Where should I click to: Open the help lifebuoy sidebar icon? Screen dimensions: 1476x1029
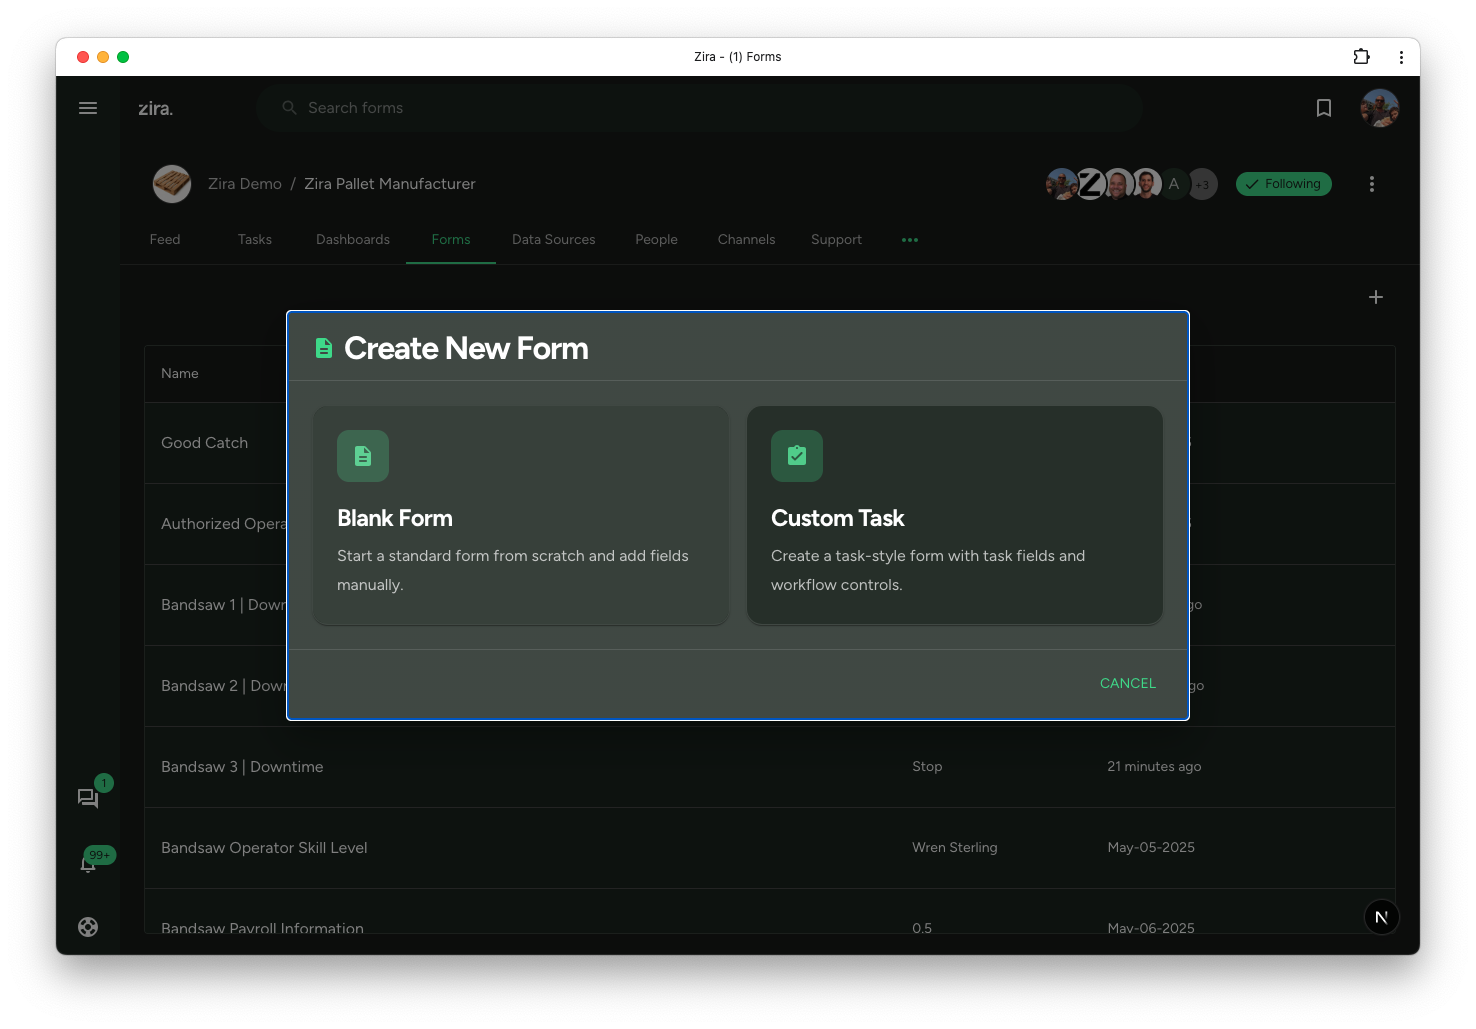88,927
